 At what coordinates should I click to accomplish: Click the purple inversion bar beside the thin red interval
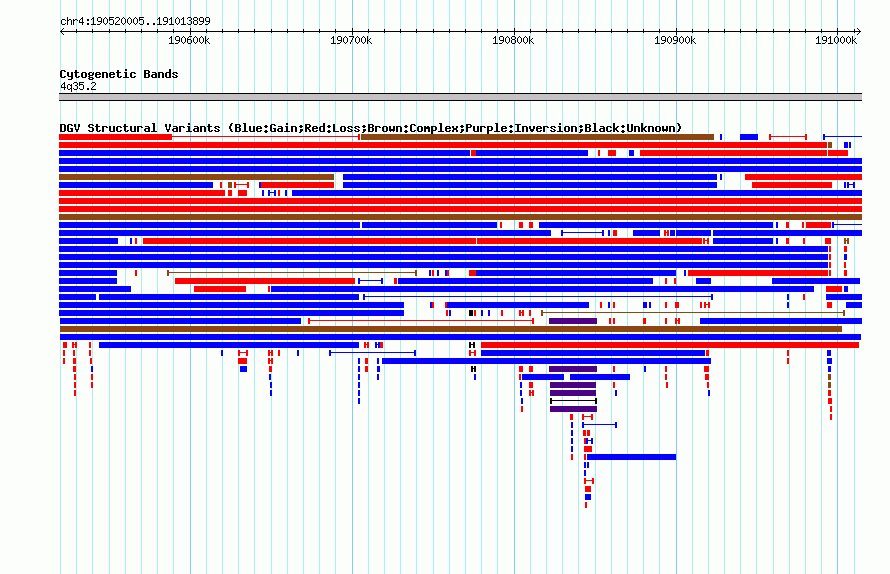573,321
